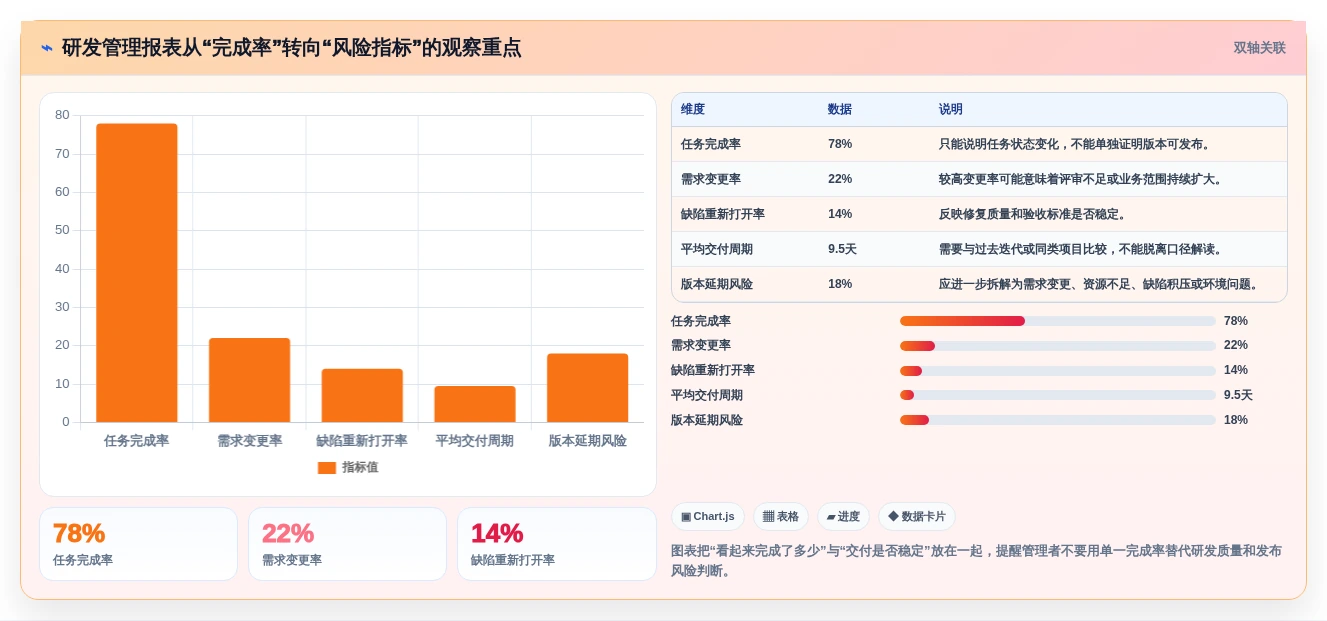Click the 22% progress bar for 需求变更率
Screen dimensions: 1327x621
click(x=1058, y=346)
